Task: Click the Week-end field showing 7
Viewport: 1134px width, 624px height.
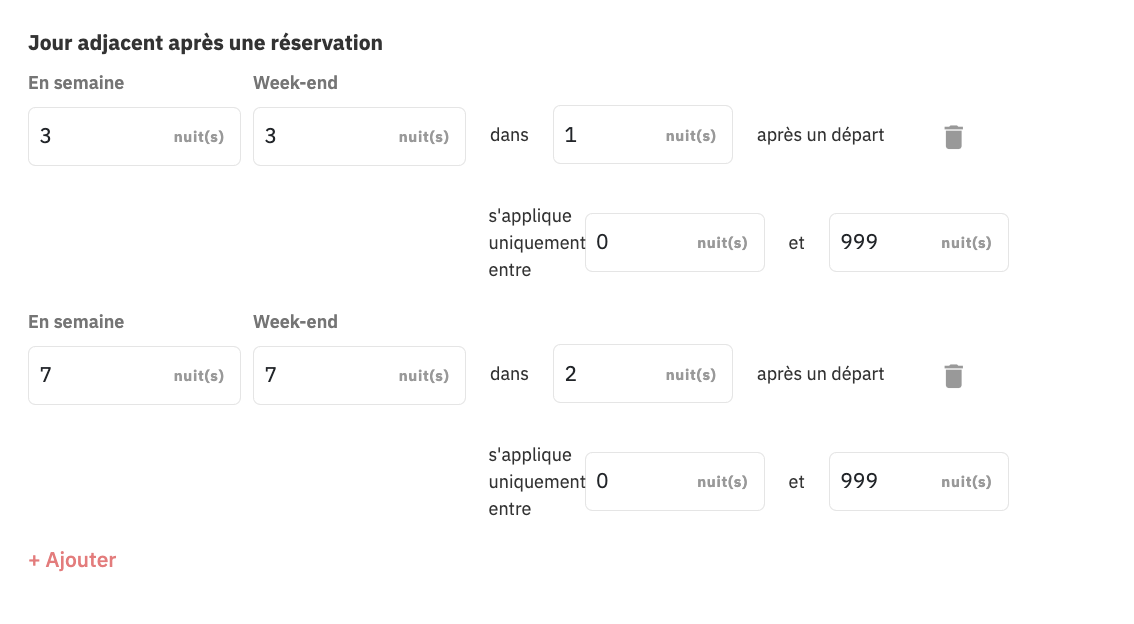Action: click(x=359, y=375)
